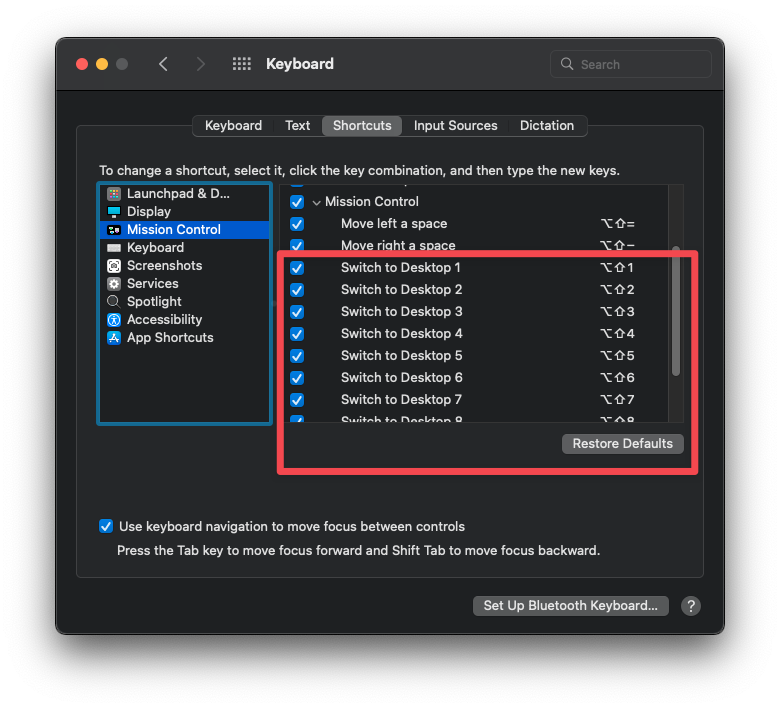Click the Restore Defaults button
Viewport: 780px width, 708px height.
click(622, 443)
